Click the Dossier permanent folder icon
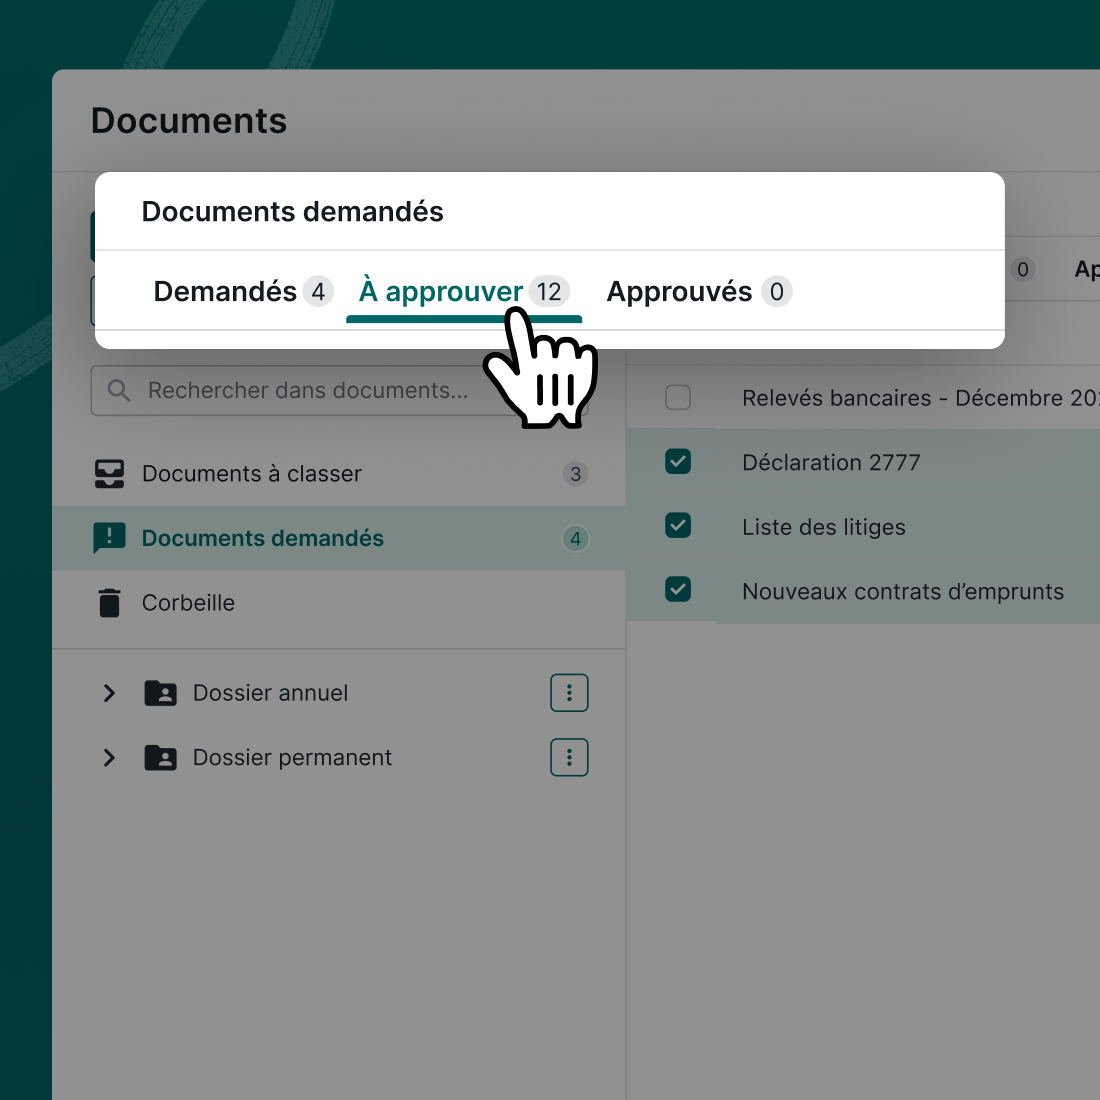Screen dimensions: 1100x1100 tap(161, 758)
